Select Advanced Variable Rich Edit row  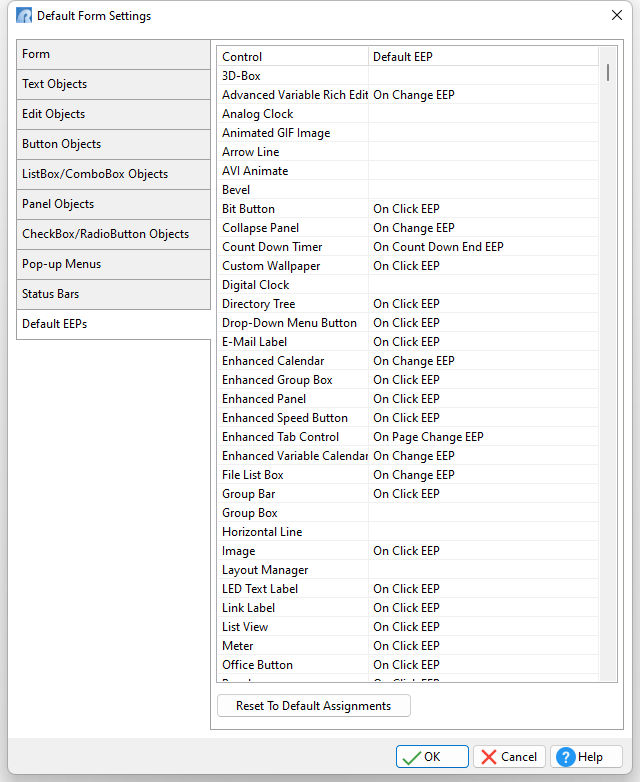(408, 95)
